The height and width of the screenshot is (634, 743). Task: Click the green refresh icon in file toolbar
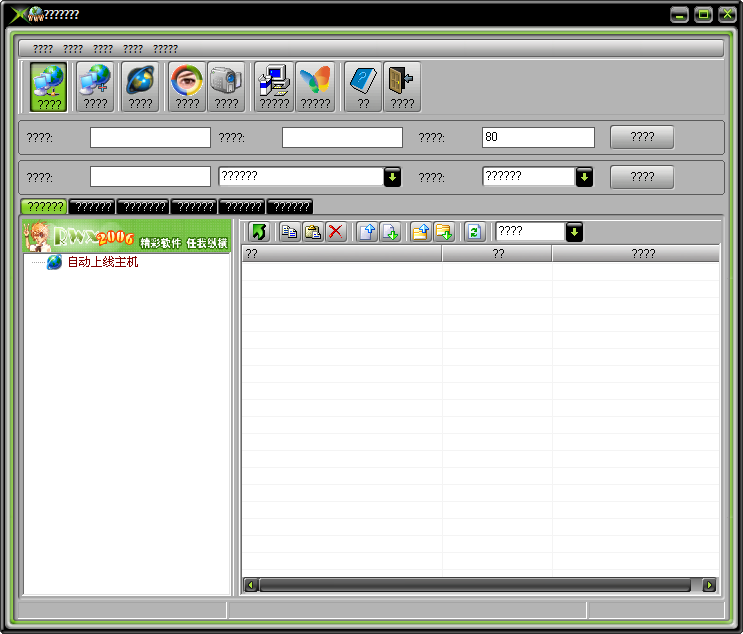click(x=474, y=232)
